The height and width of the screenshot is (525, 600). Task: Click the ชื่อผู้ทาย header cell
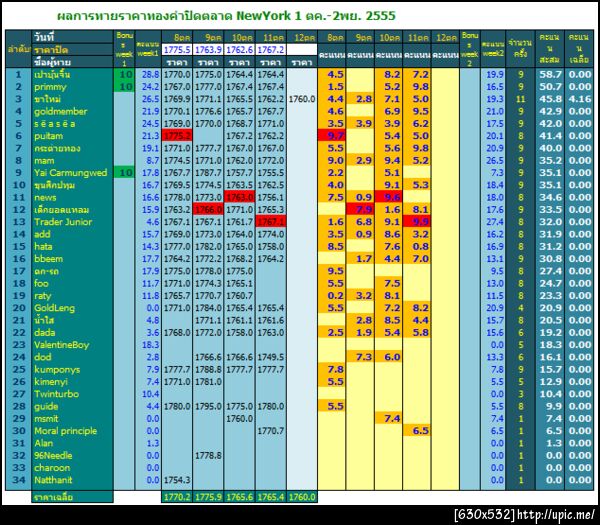pos(72,62)
